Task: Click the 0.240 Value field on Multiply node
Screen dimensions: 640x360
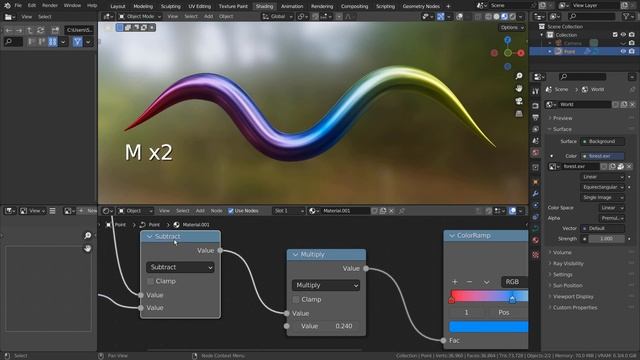Action: click(326, 326)
